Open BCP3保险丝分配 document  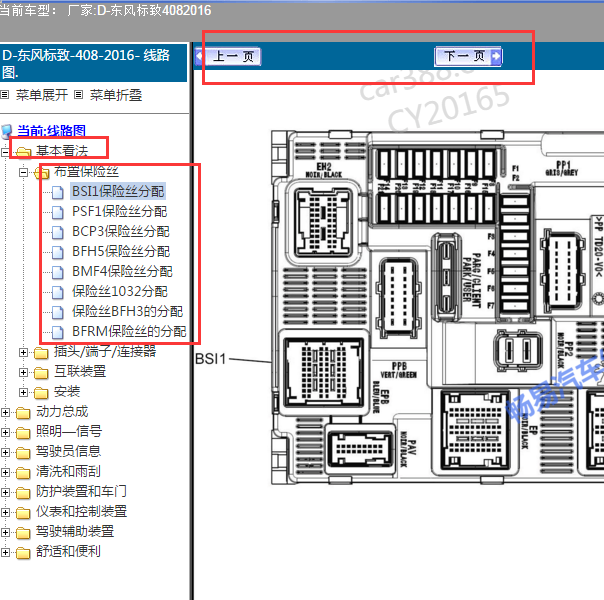click(x=121, y=231)
